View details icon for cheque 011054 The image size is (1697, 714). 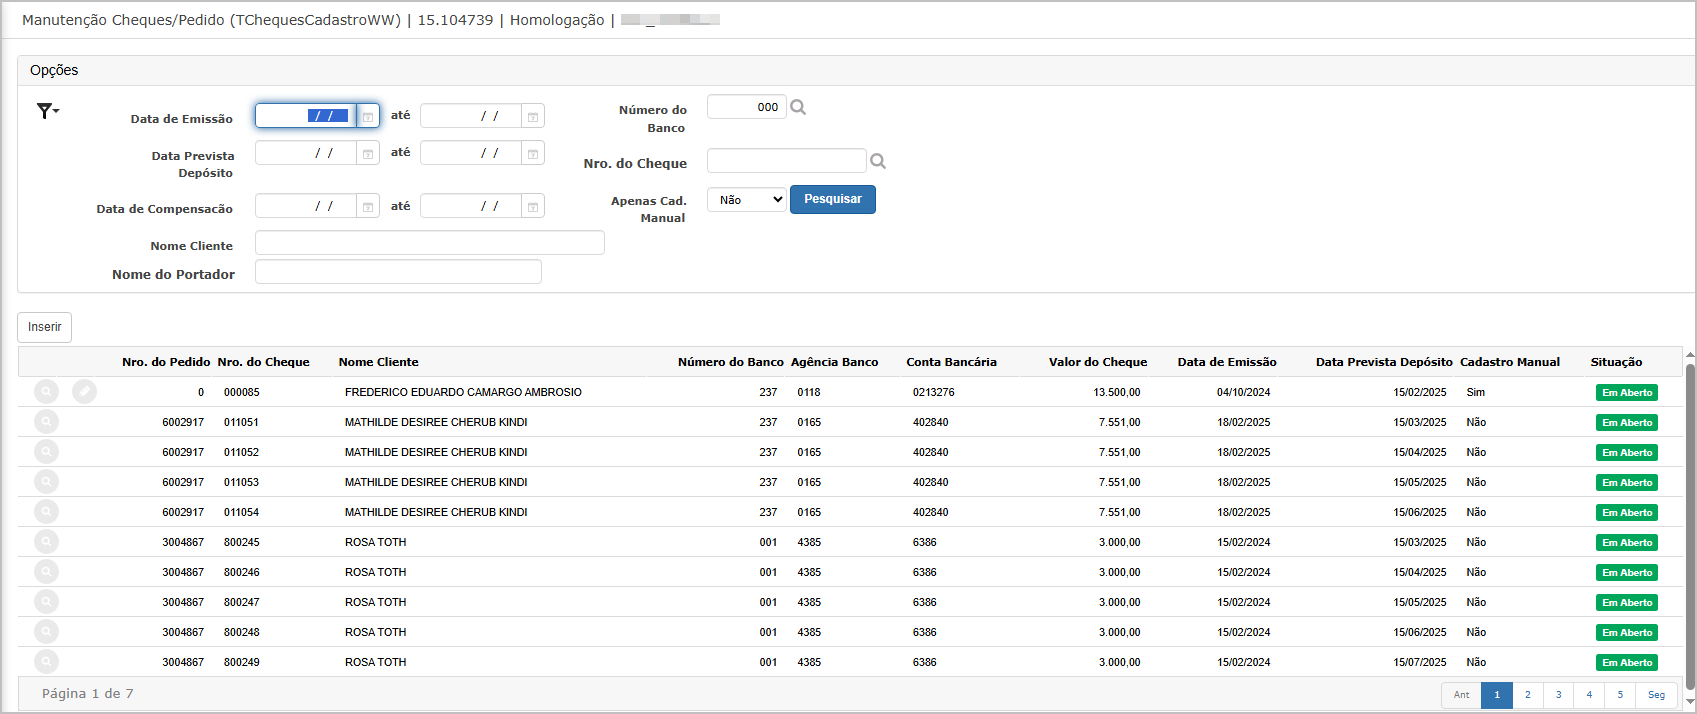46,512
